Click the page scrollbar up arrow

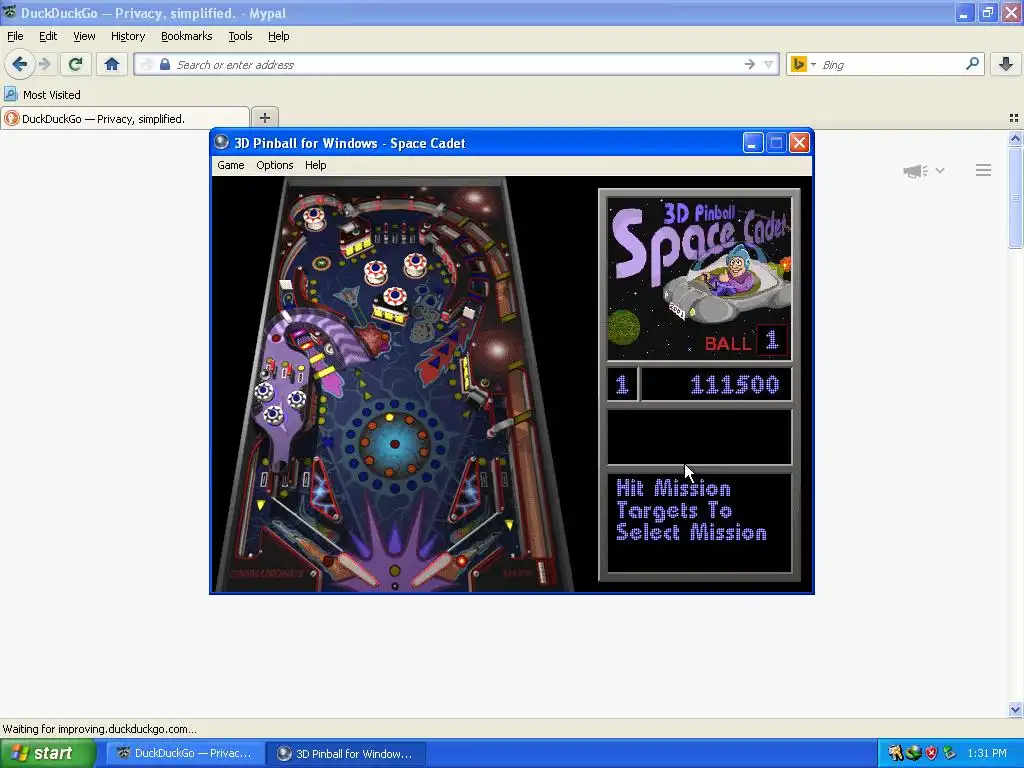[x=1015, y=138]
